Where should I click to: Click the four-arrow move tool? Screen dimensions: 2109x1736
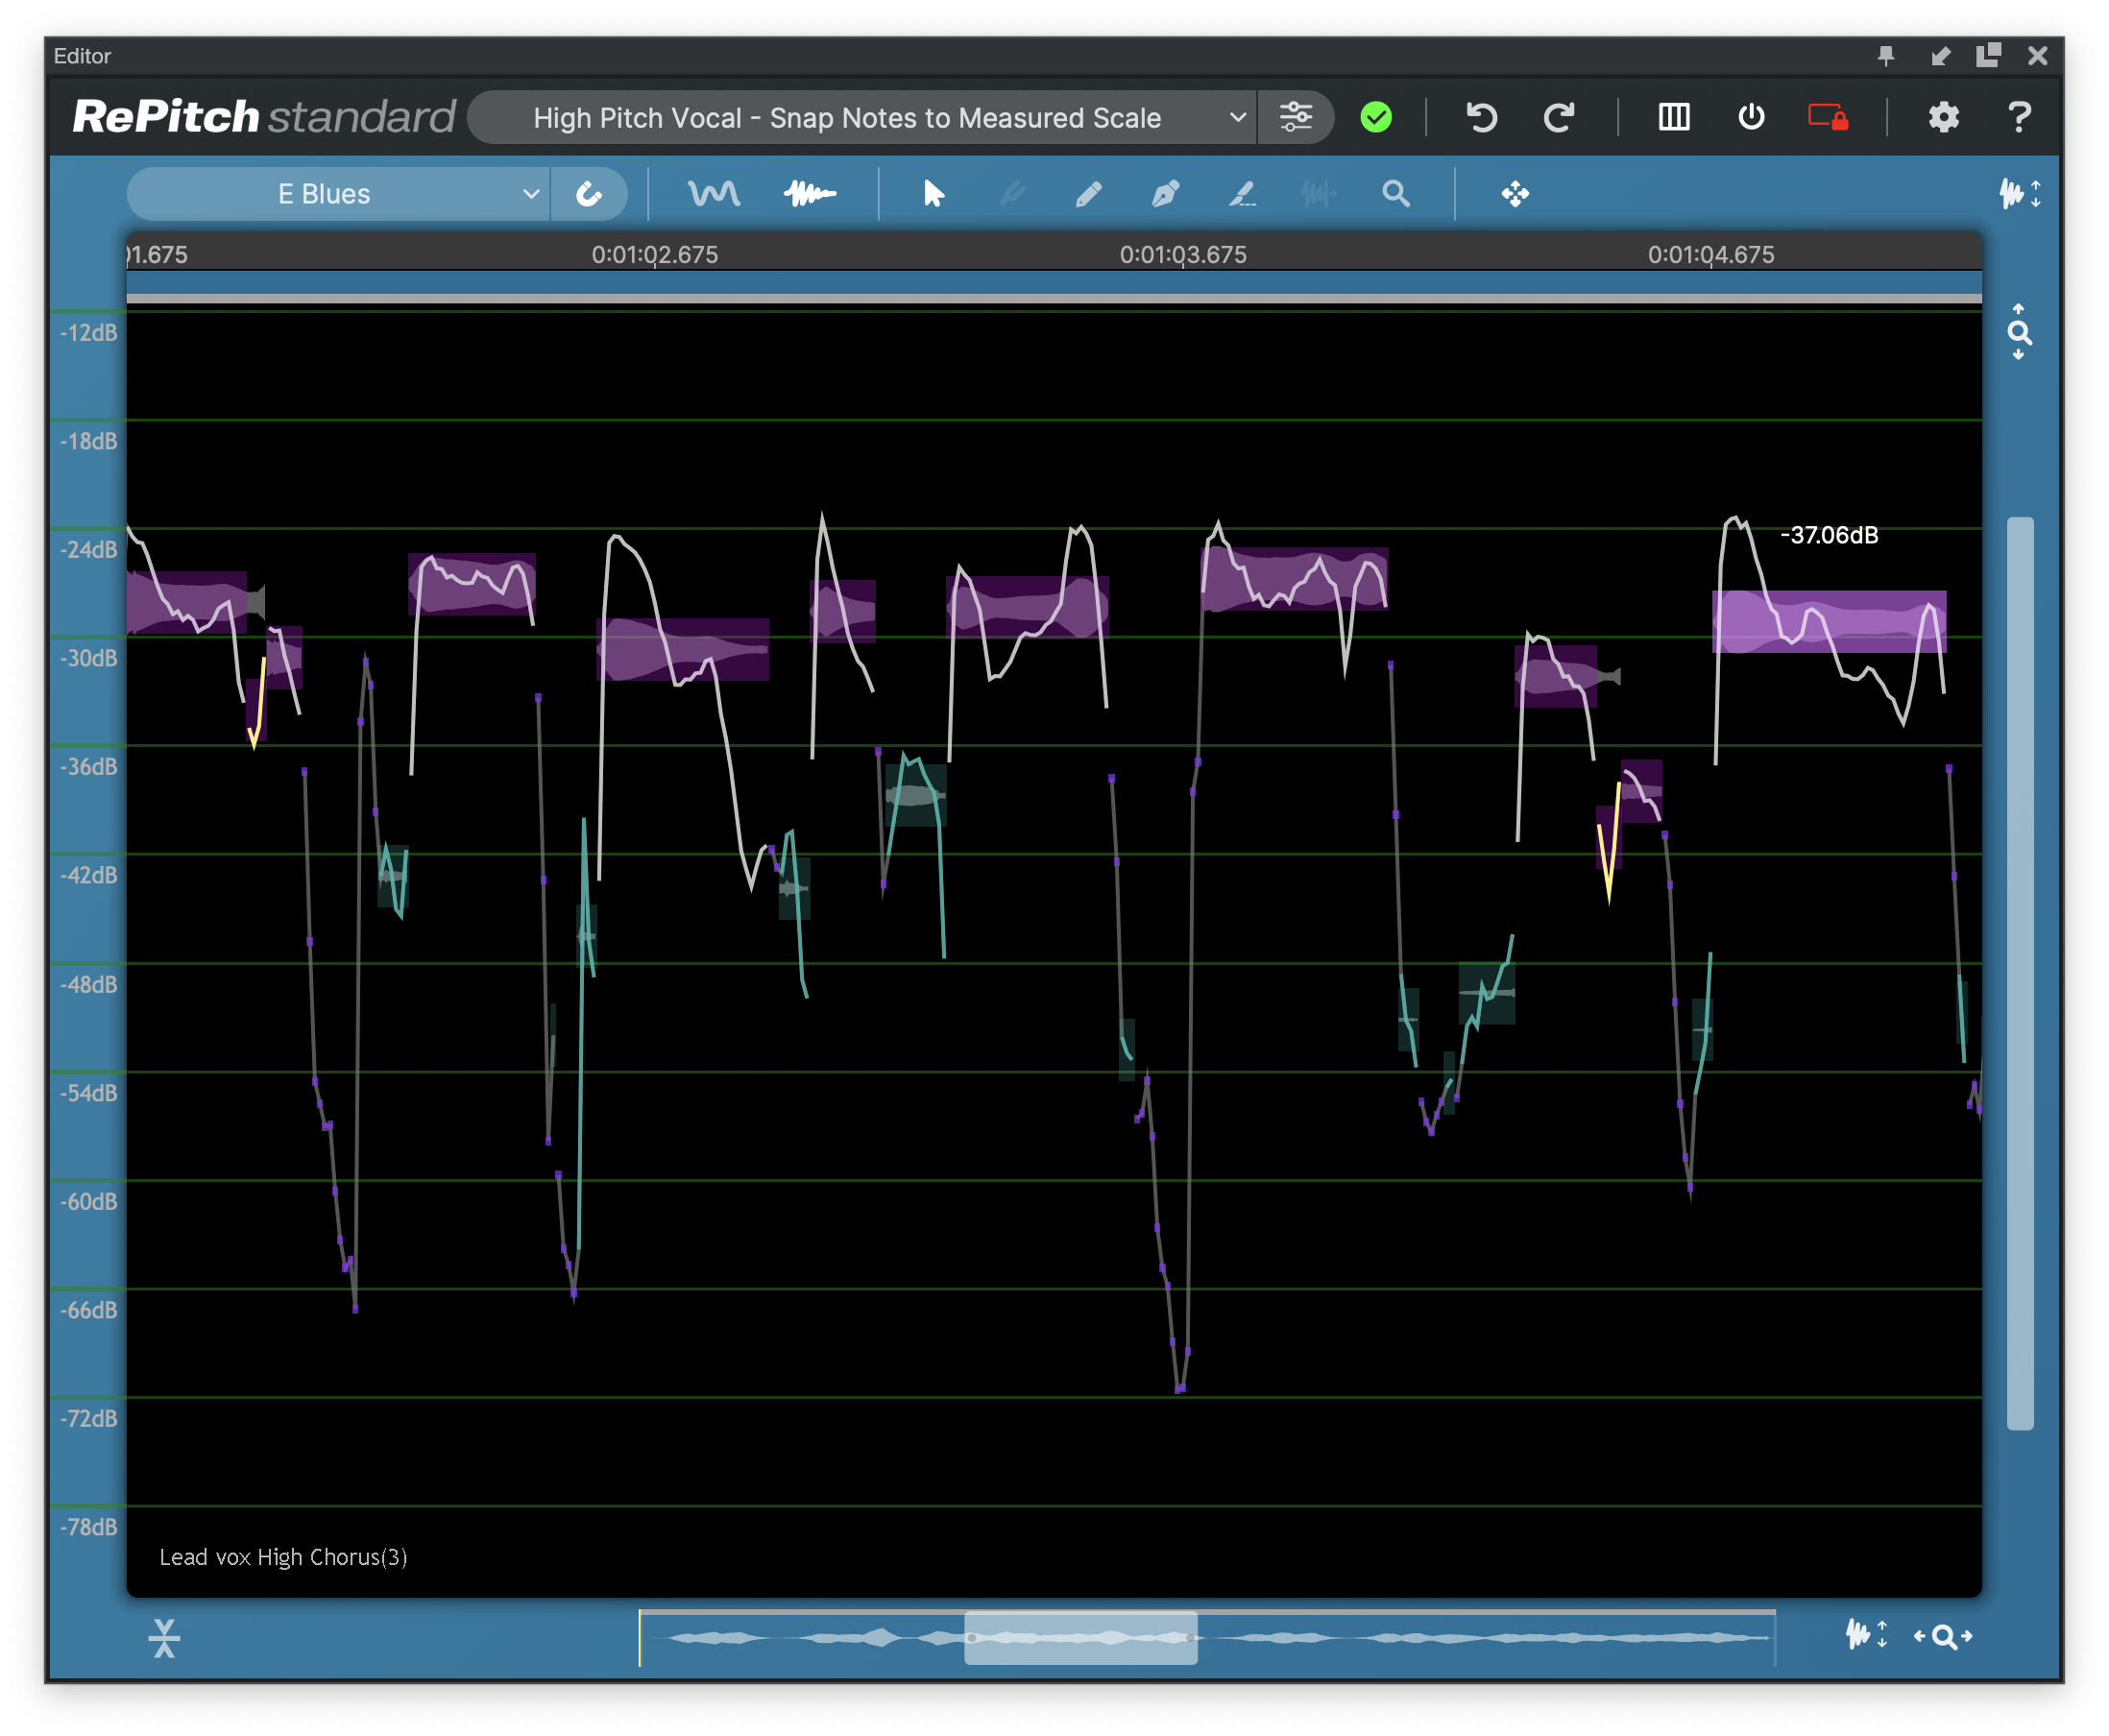[x=1515, y=194]
